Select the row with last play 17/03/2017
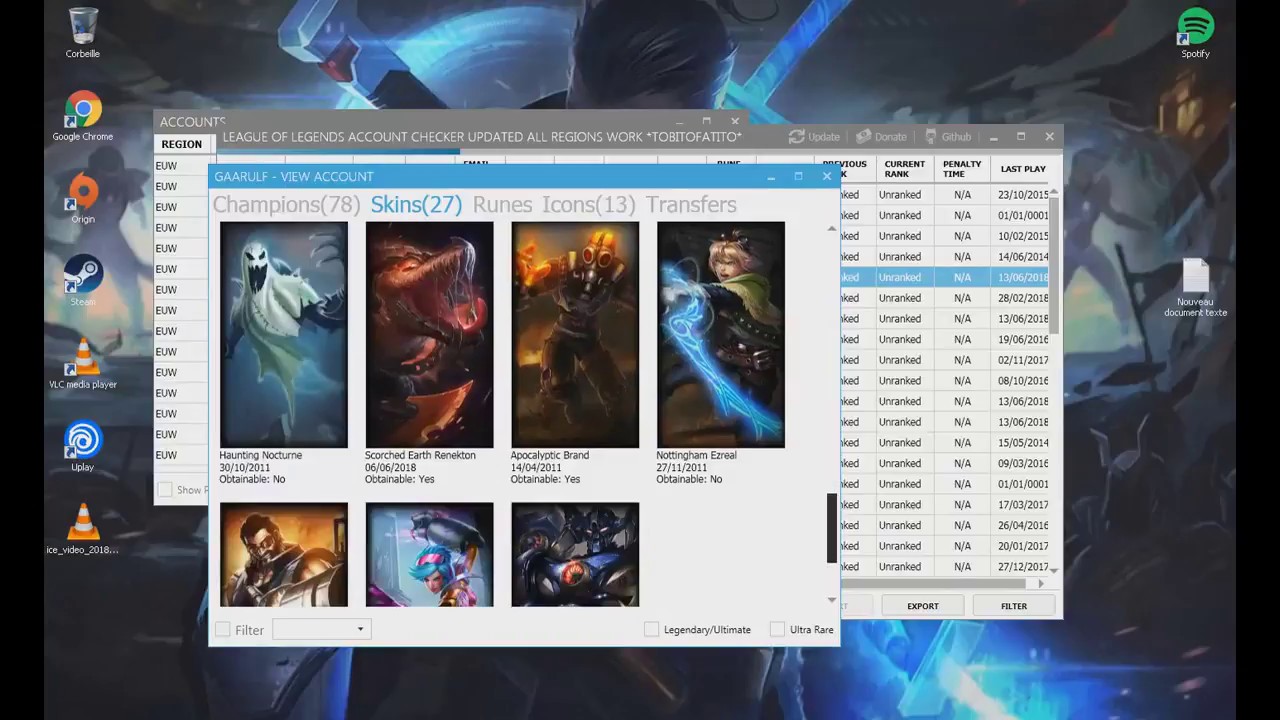This screenshot has height=720, width=1280. 944,504
